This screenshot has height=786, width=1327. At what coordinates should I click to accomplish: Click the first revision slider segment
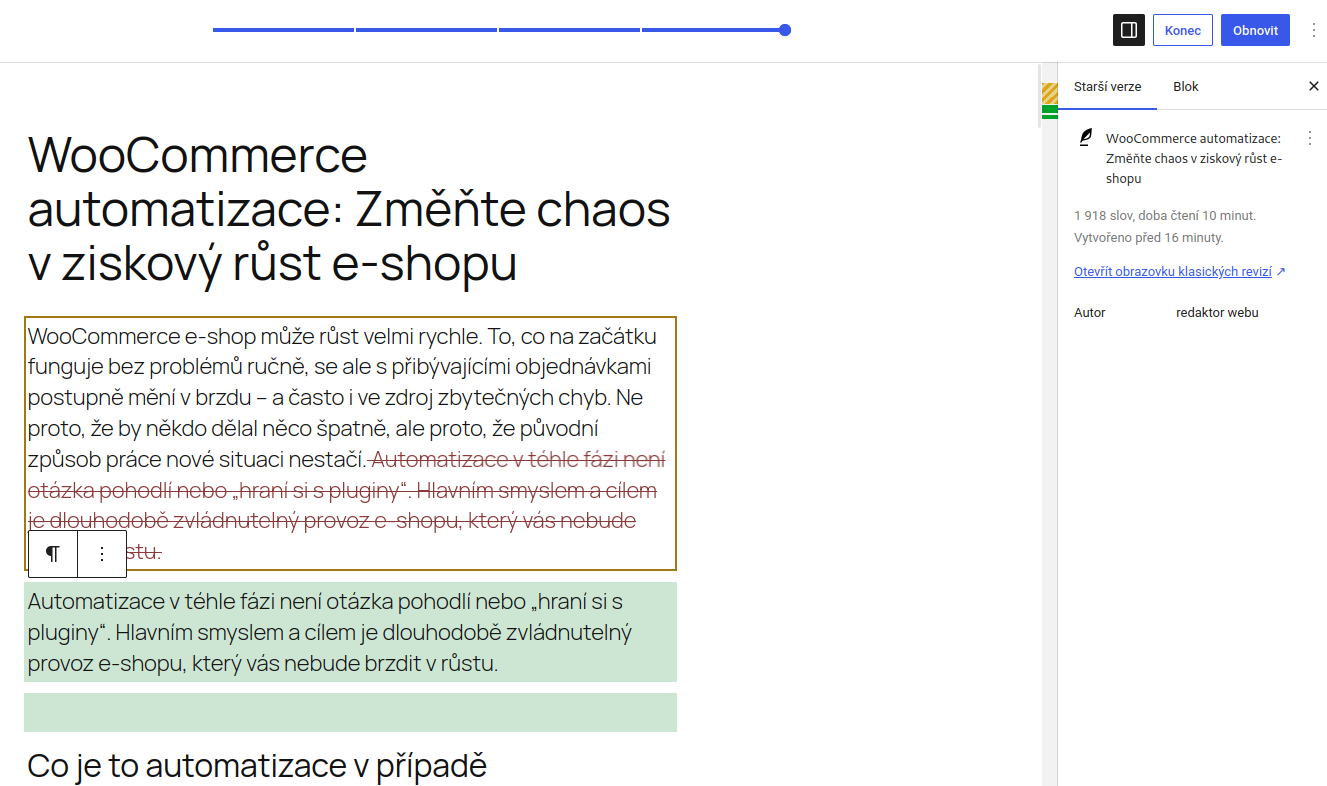tap(284, 30)
